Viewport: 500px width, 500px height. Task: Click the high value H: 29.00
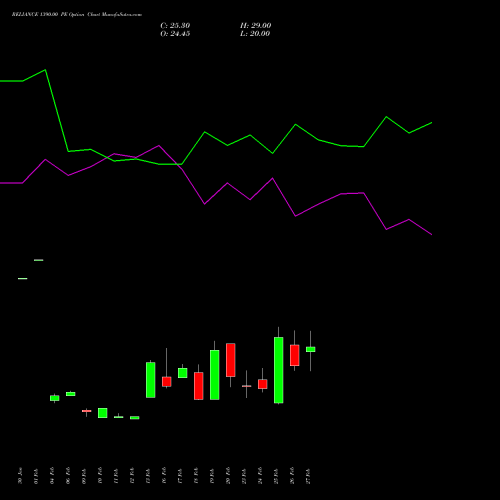click(x=256, y=26)
